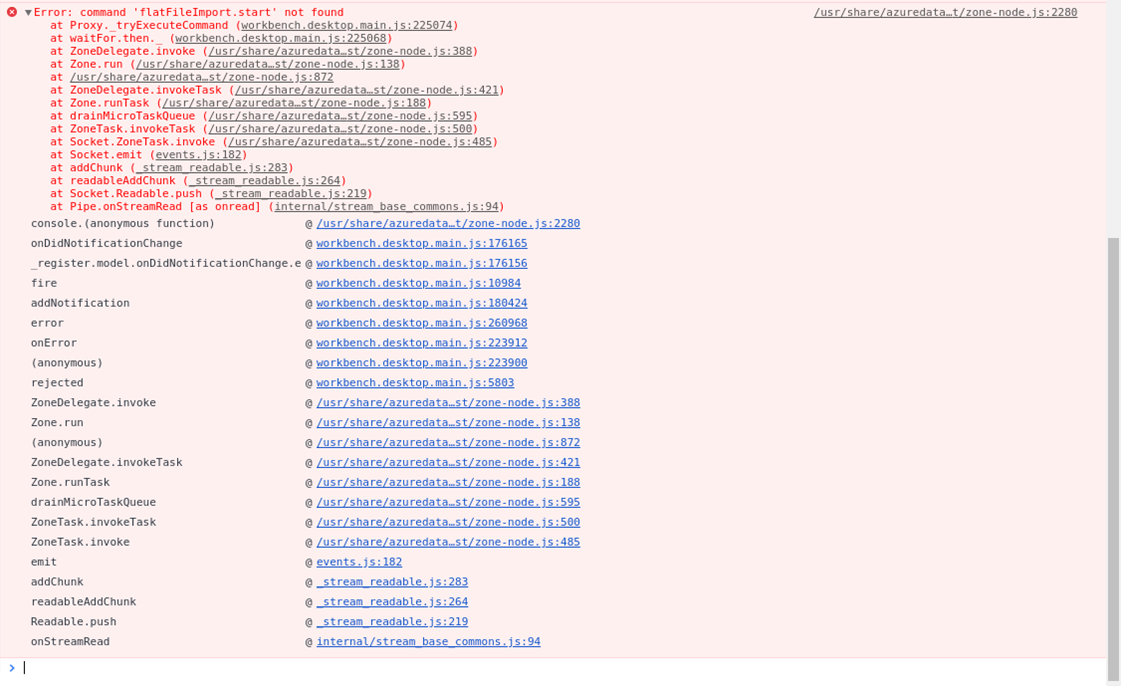Click the red error circle icon
This screenshot has width=1124, height=686.
[12, 12]
